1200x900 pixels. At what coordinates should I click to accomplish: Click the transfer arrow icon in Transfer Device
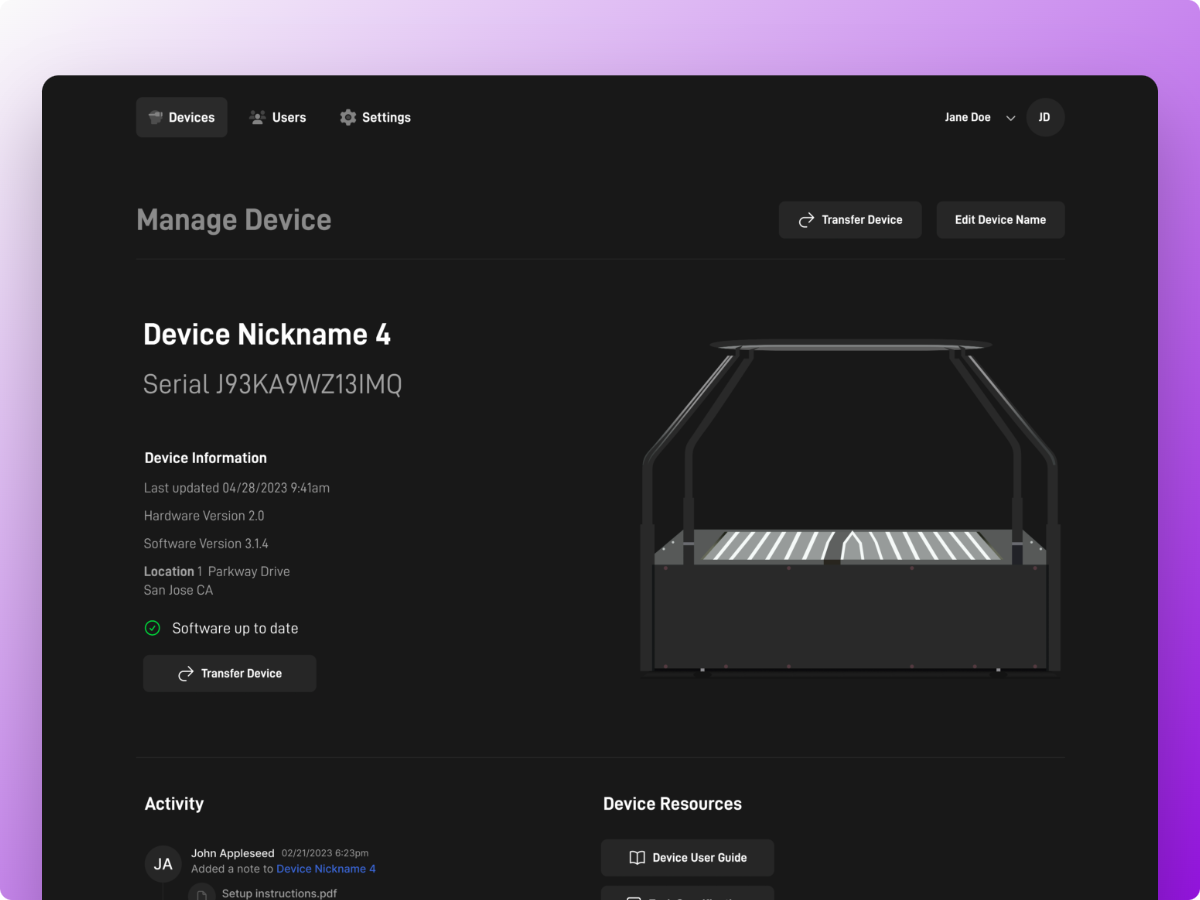pos(808,219)
